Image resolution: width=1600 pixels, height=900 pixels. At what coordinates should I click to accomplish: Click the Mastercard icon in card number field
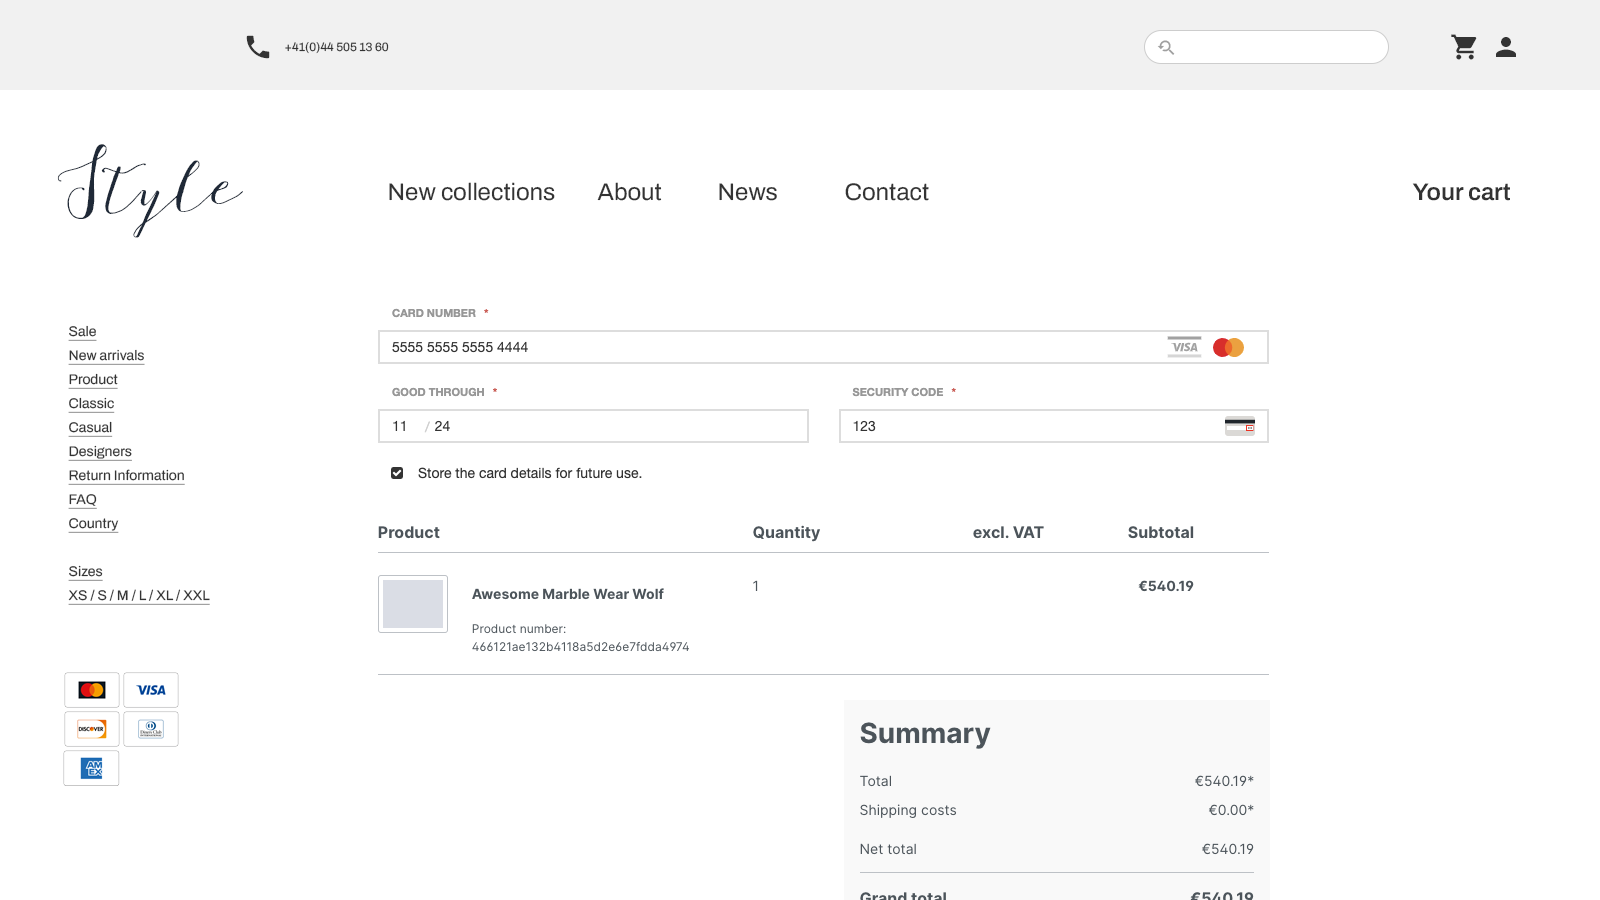click(x=1228, y=347)
